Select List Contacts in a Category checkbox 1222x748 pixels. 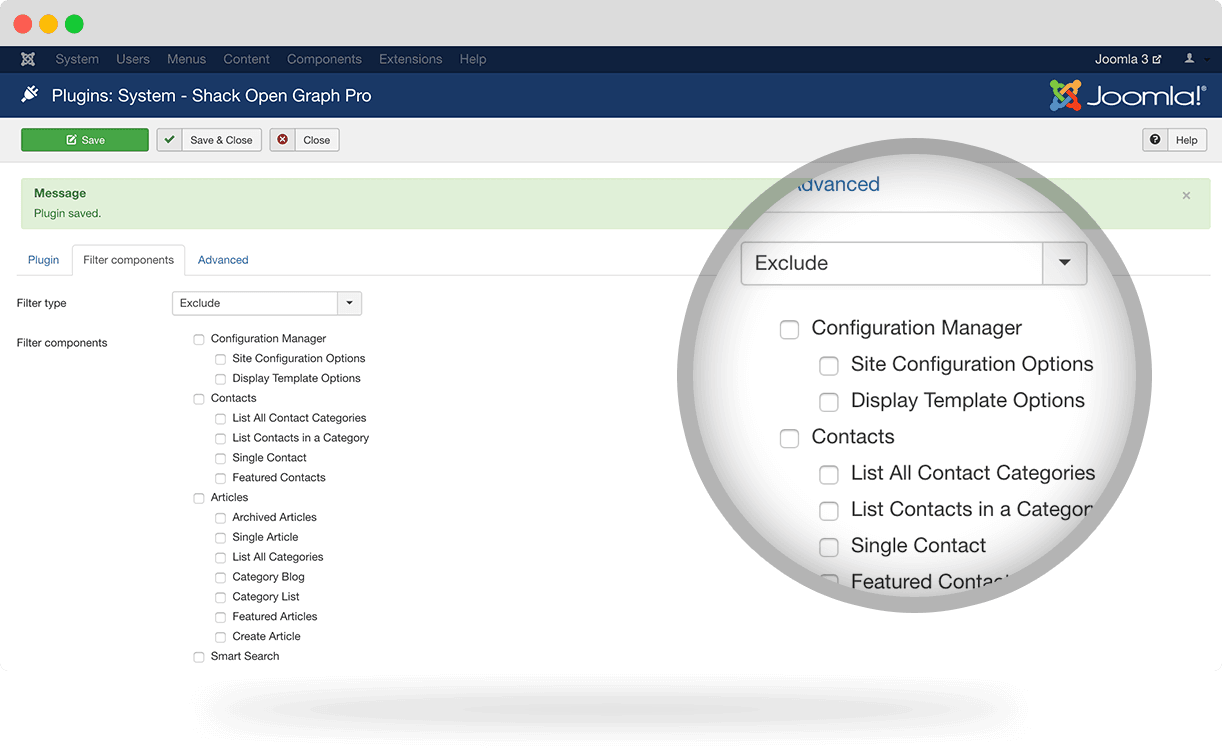[x=221, y=439]
